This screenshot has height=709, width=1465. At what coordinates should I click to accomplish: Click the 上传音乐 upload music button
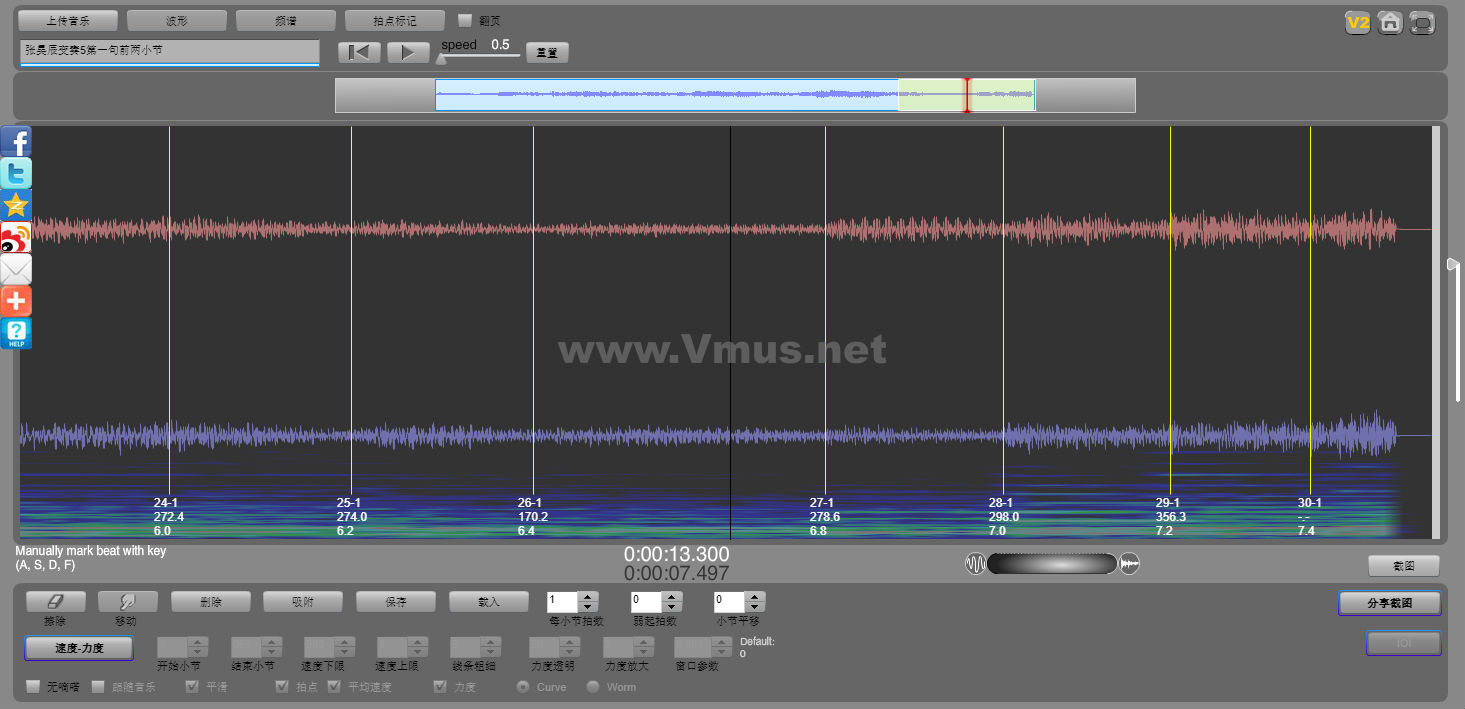(x=68, y=20)
